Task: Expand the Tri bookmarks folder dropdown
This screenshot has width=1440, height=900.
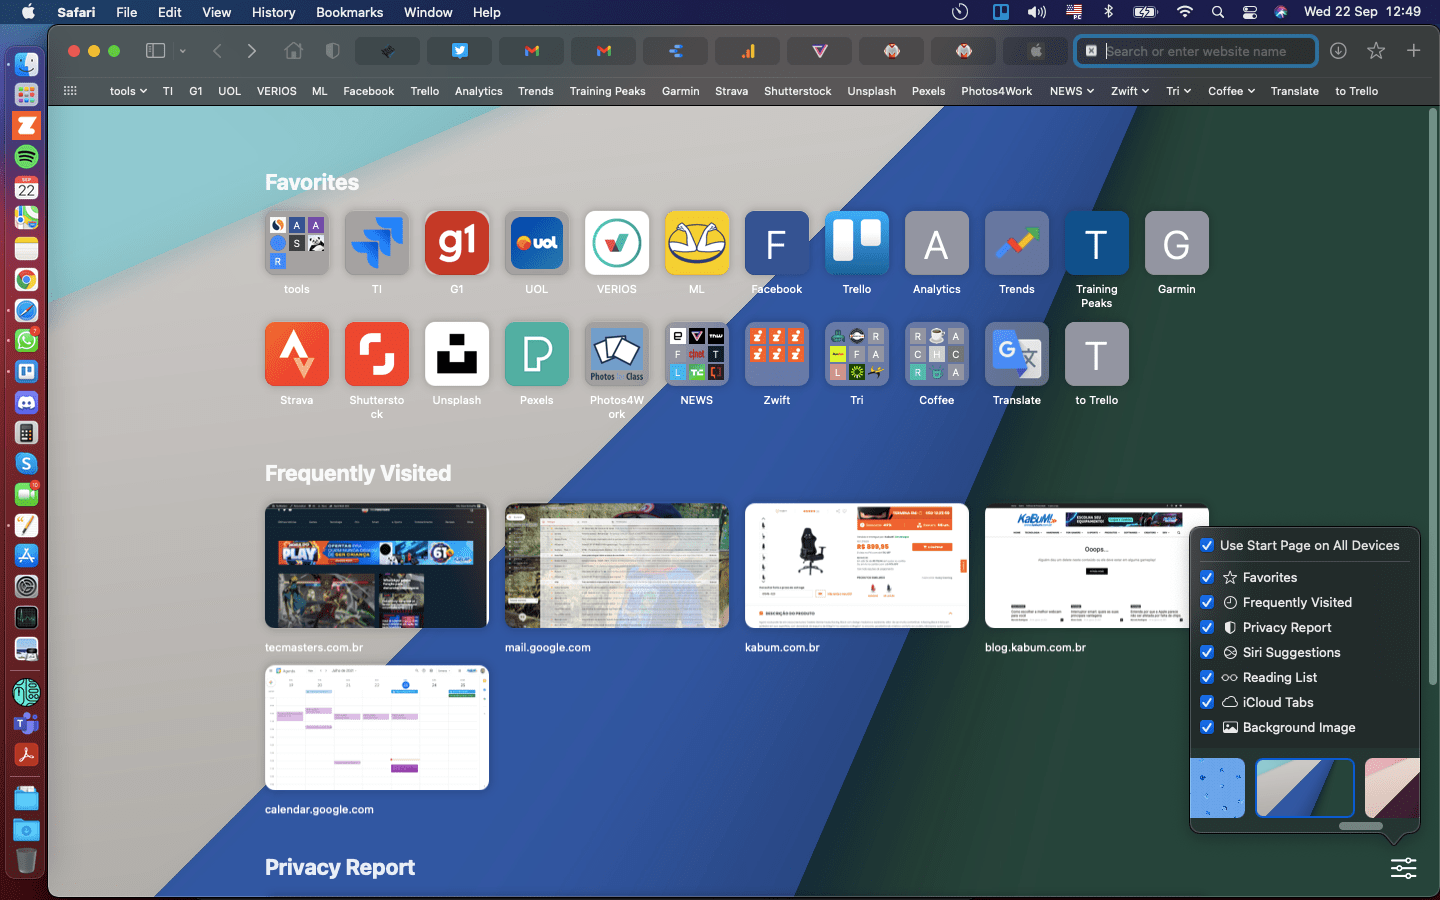Action: pyautogui.click(x=1179, y=91)
